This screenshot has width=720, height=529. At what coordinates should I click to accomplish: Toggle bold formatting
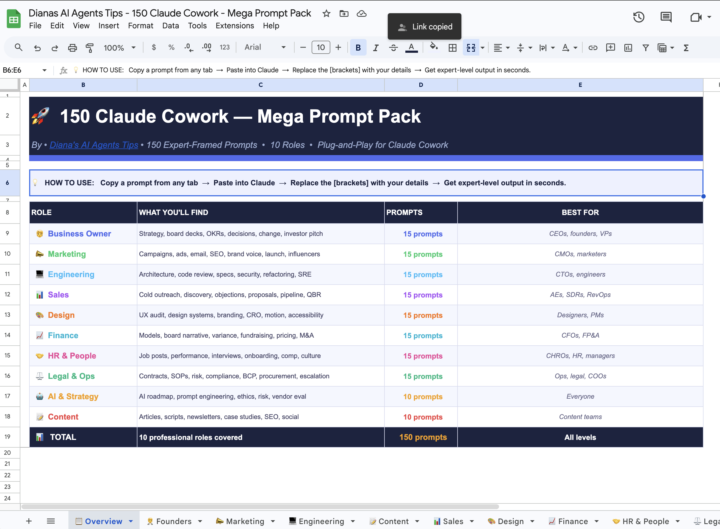(x=358, y=48)
